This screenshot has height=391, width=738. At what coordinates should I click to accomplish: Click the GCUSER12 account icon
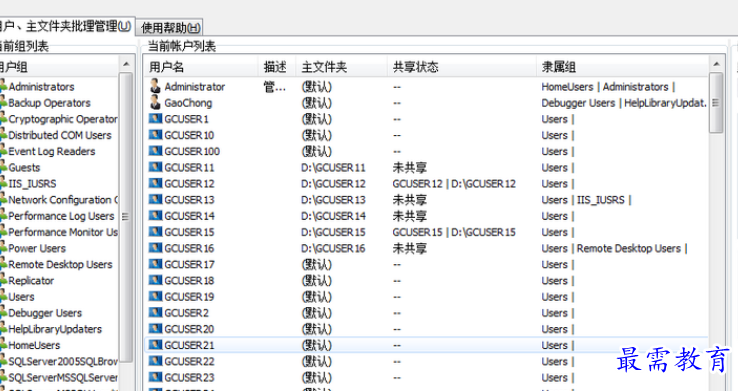[x=155, y=183]
